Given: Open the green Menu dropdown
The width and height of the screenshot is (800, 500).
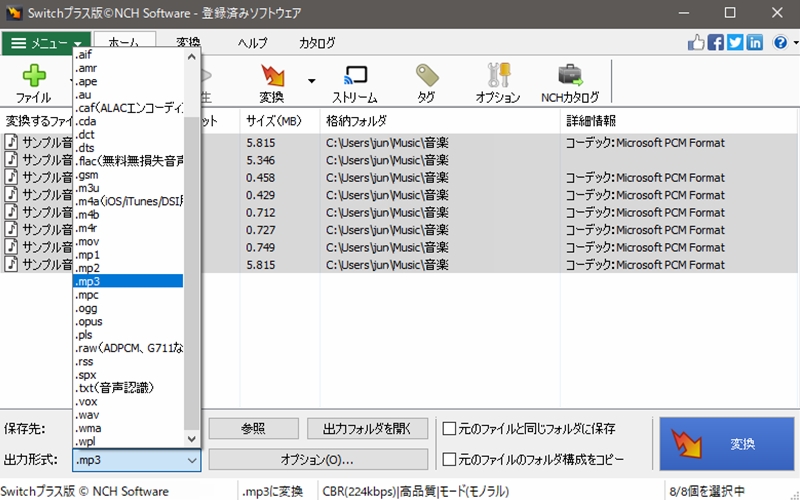Looking at the screenshot, I should [x=46, y=43].
